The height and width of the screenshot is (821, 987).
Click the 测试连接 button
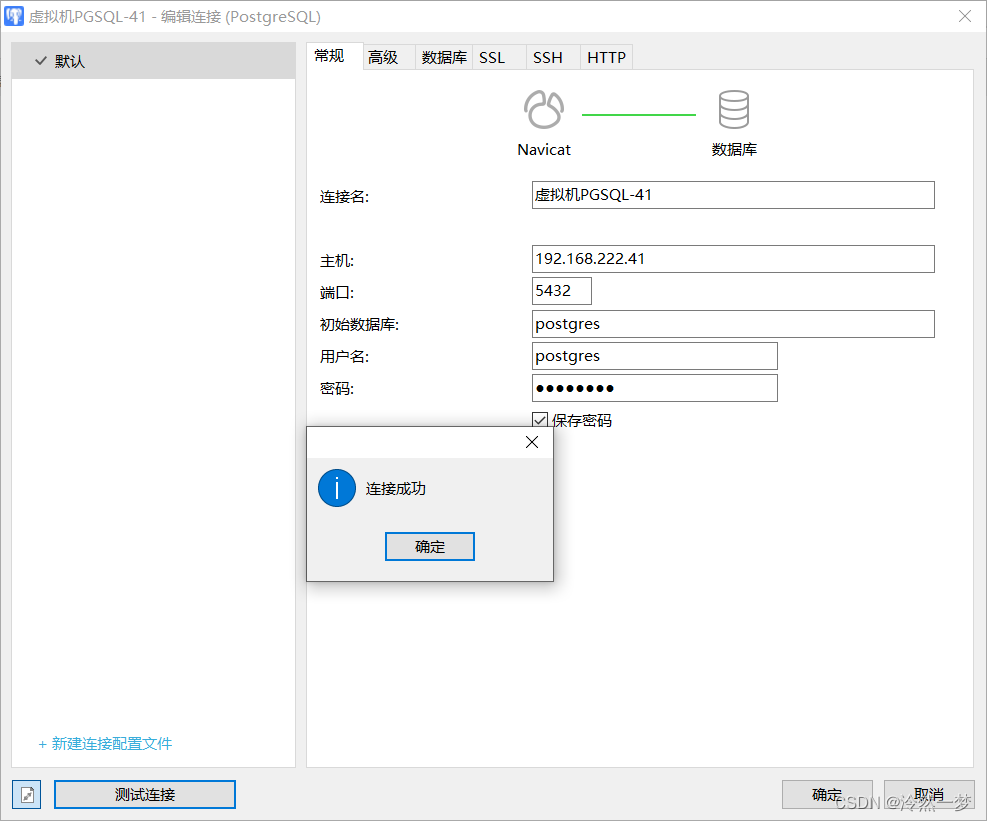(x=145, y=795)
